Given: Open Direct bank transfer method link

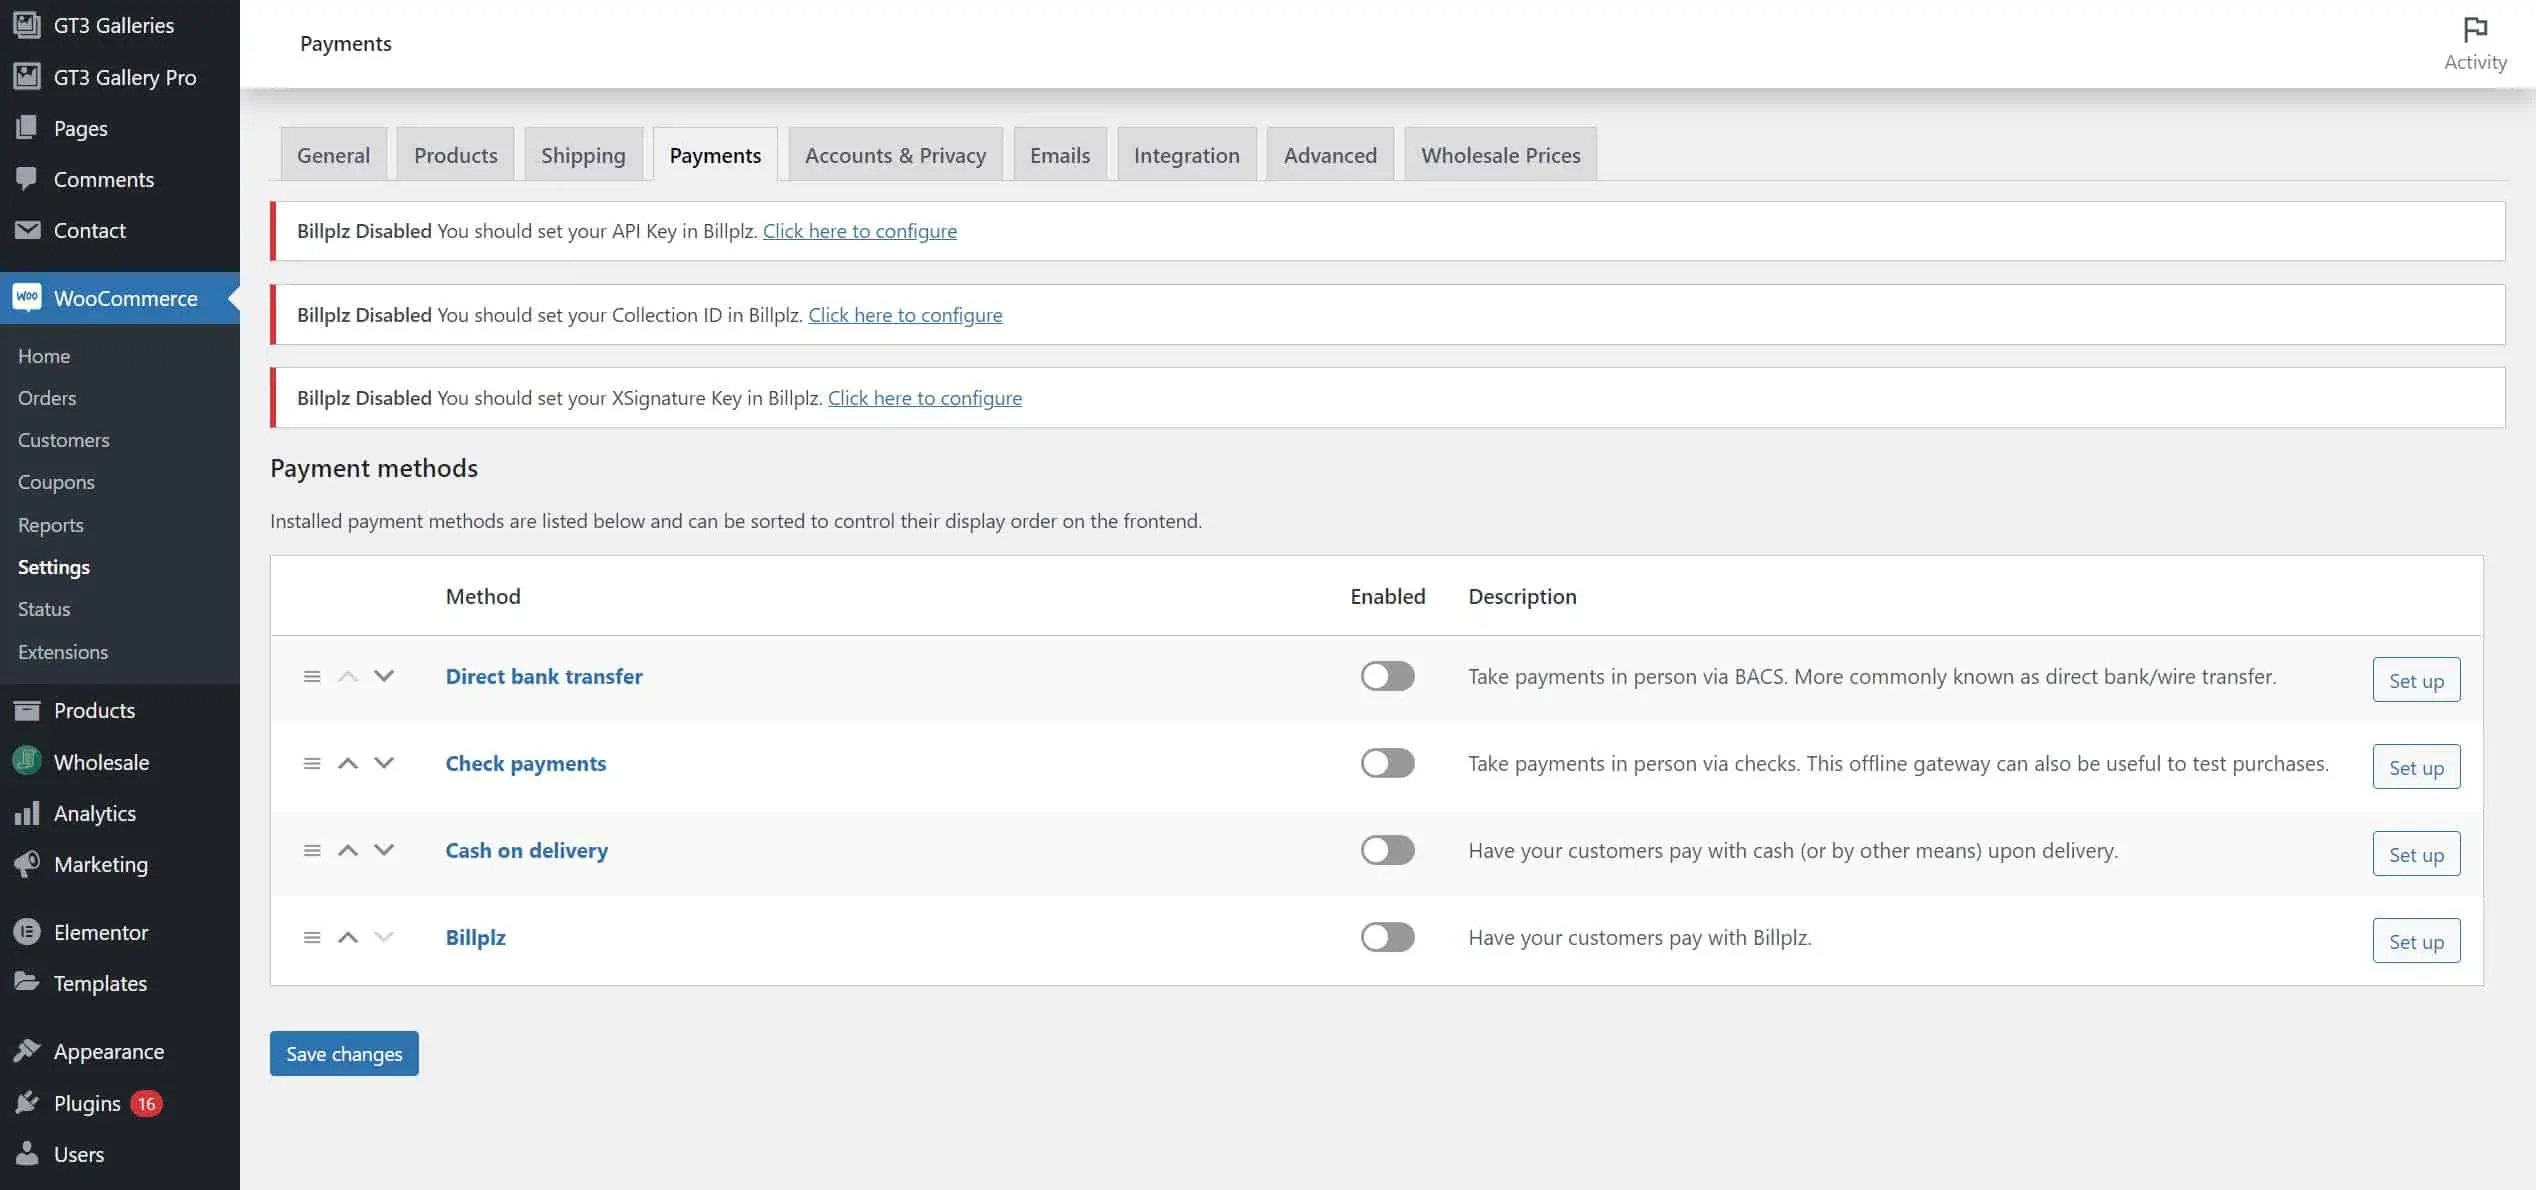Looking at the screenshot, I should click(x=544, y=676).
